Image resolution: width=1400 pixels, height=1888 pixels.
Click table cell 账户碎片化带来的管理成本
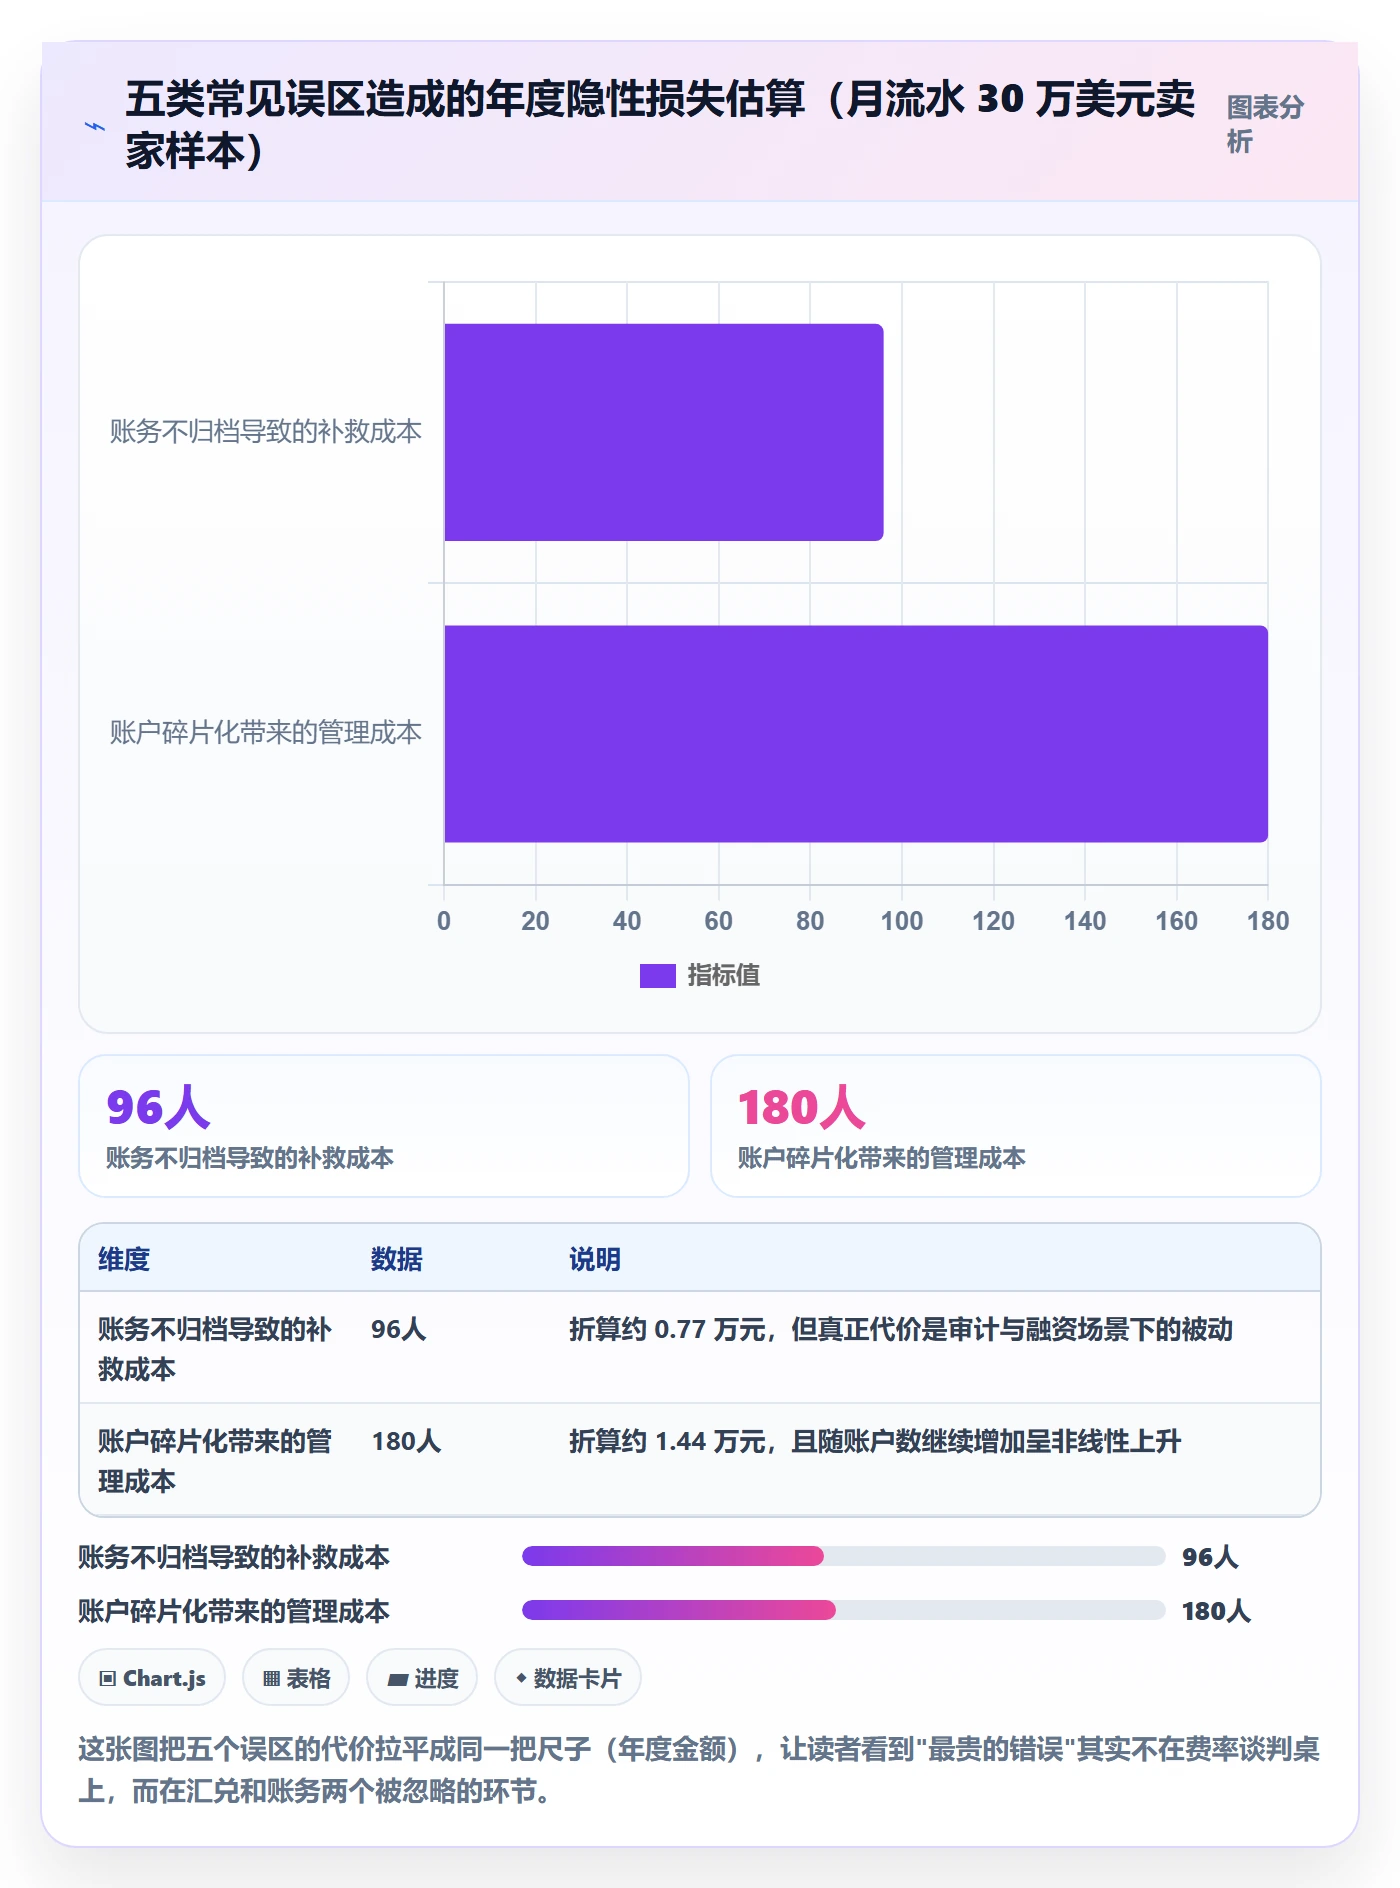tap(215, 1460)
